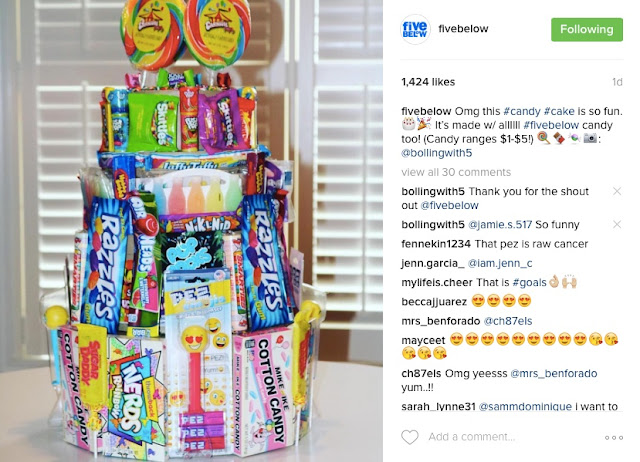The image size is (640, 462).
Task: Open the fivebelow username at top
Action: 463,29
